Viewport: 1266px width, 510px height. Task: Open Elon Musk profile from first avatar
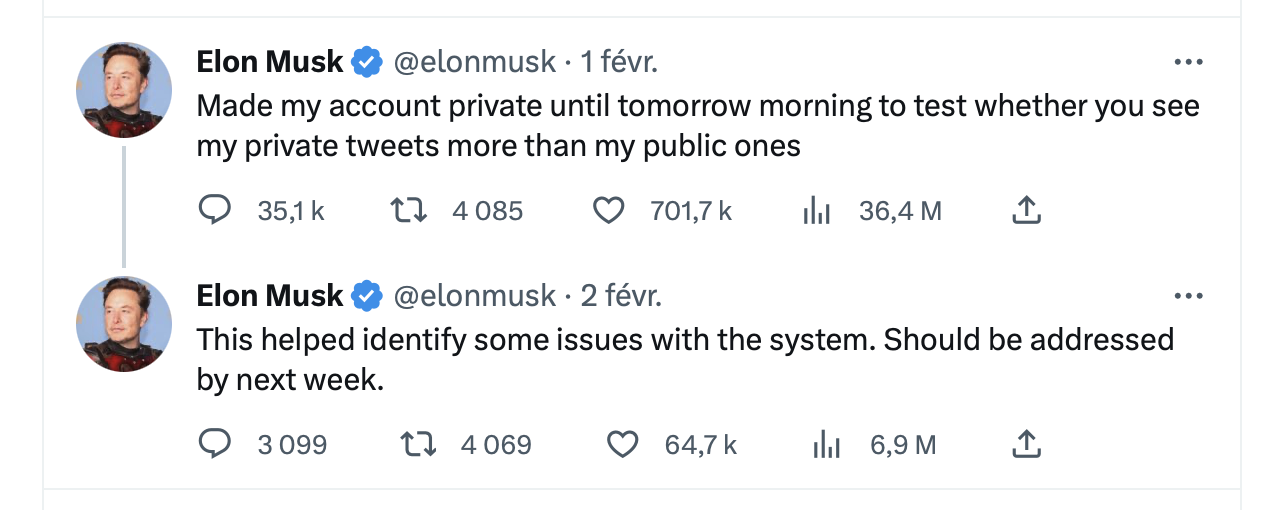[124, 90]
